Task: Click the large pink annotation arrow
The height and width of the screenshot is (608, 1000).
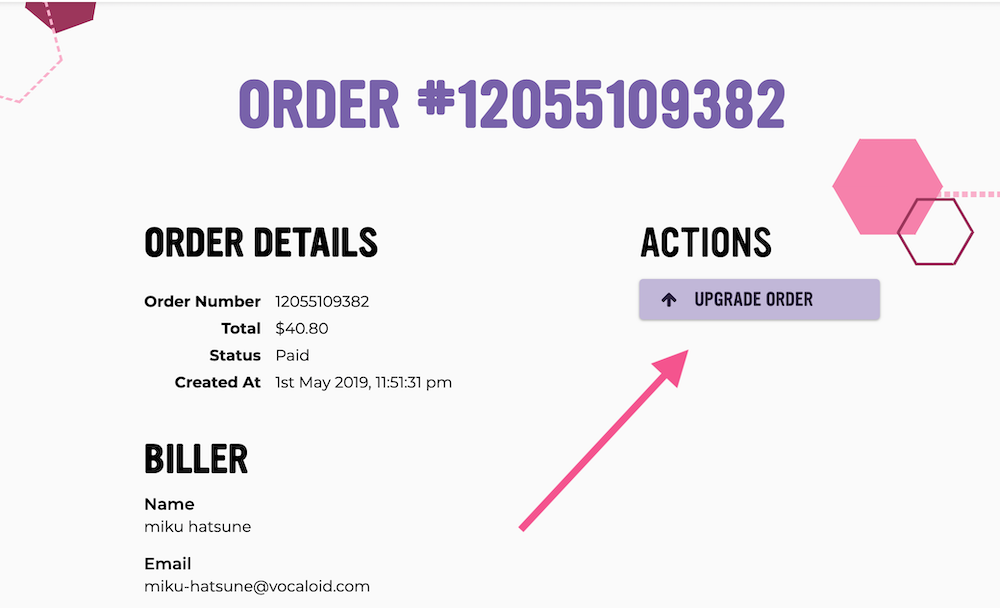Action: coord(603,440)
